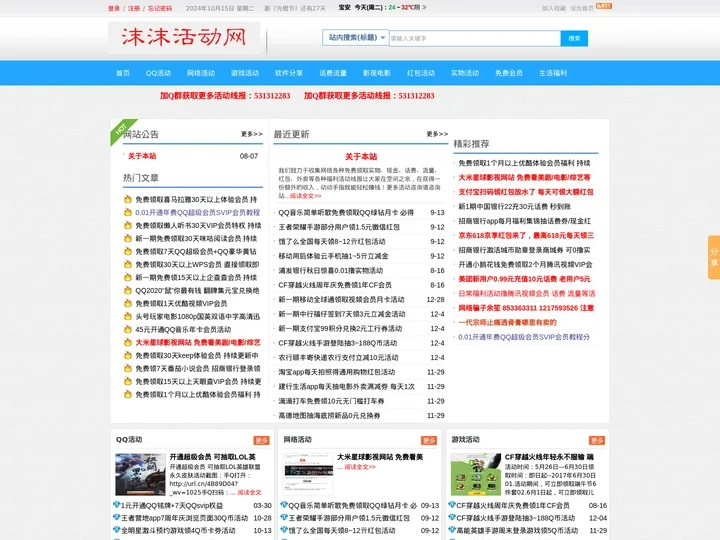Image resolution: width=720 pixels, height=540 pixels.
Task: Click money bag icon beside 免费领取懒人听书30天VIP
Action: [128, 225]
